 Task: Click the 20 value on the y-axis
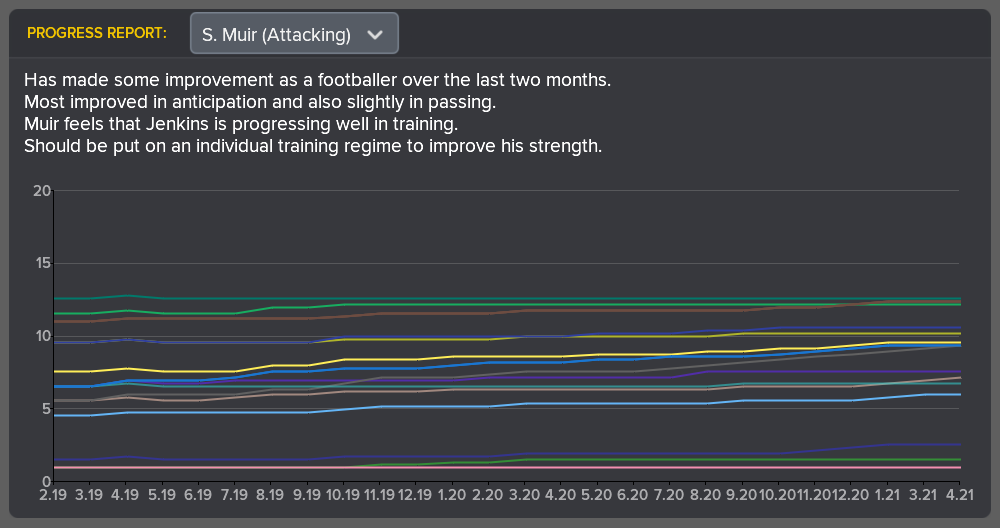pos(41,191)
